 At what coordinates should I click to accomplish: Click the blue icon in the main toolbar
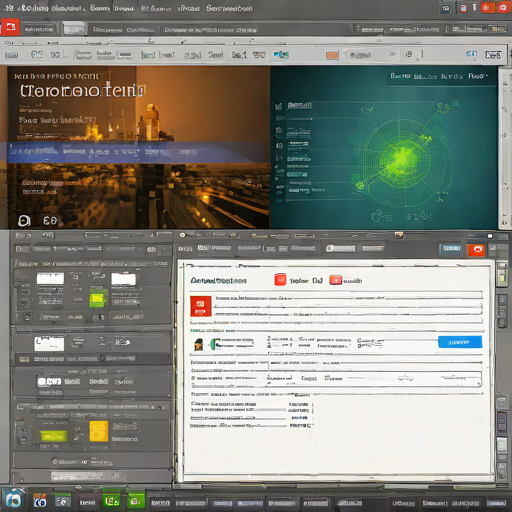(281, 54)
